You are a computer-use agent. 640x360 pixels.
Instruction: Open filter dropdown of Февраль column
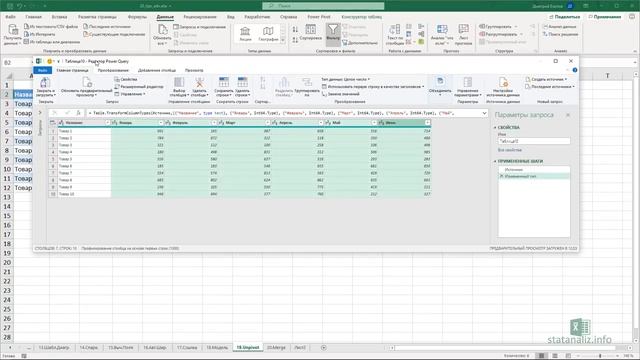214,122
